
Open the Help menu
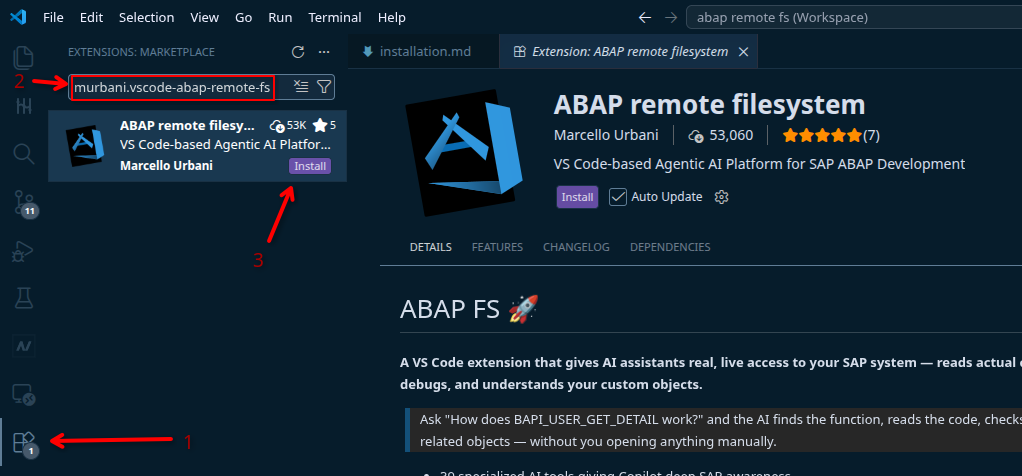click(392, 18)
